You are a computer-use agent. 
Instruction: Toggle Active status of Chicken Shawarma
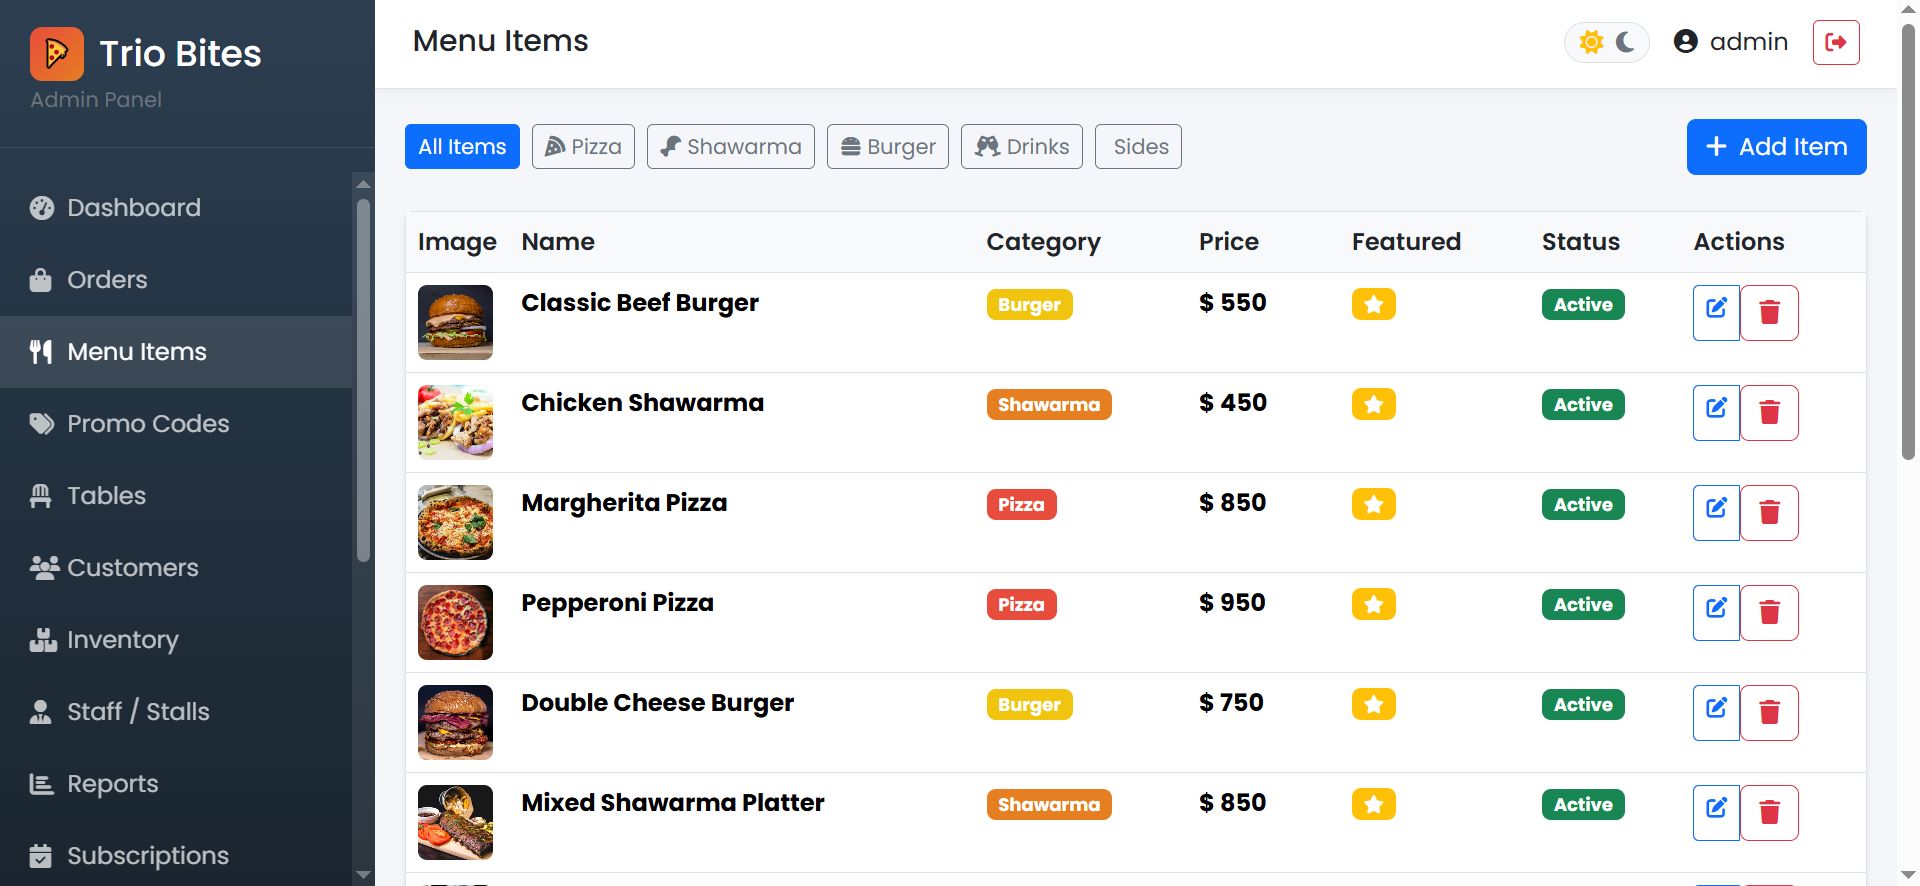point(1582,404)
